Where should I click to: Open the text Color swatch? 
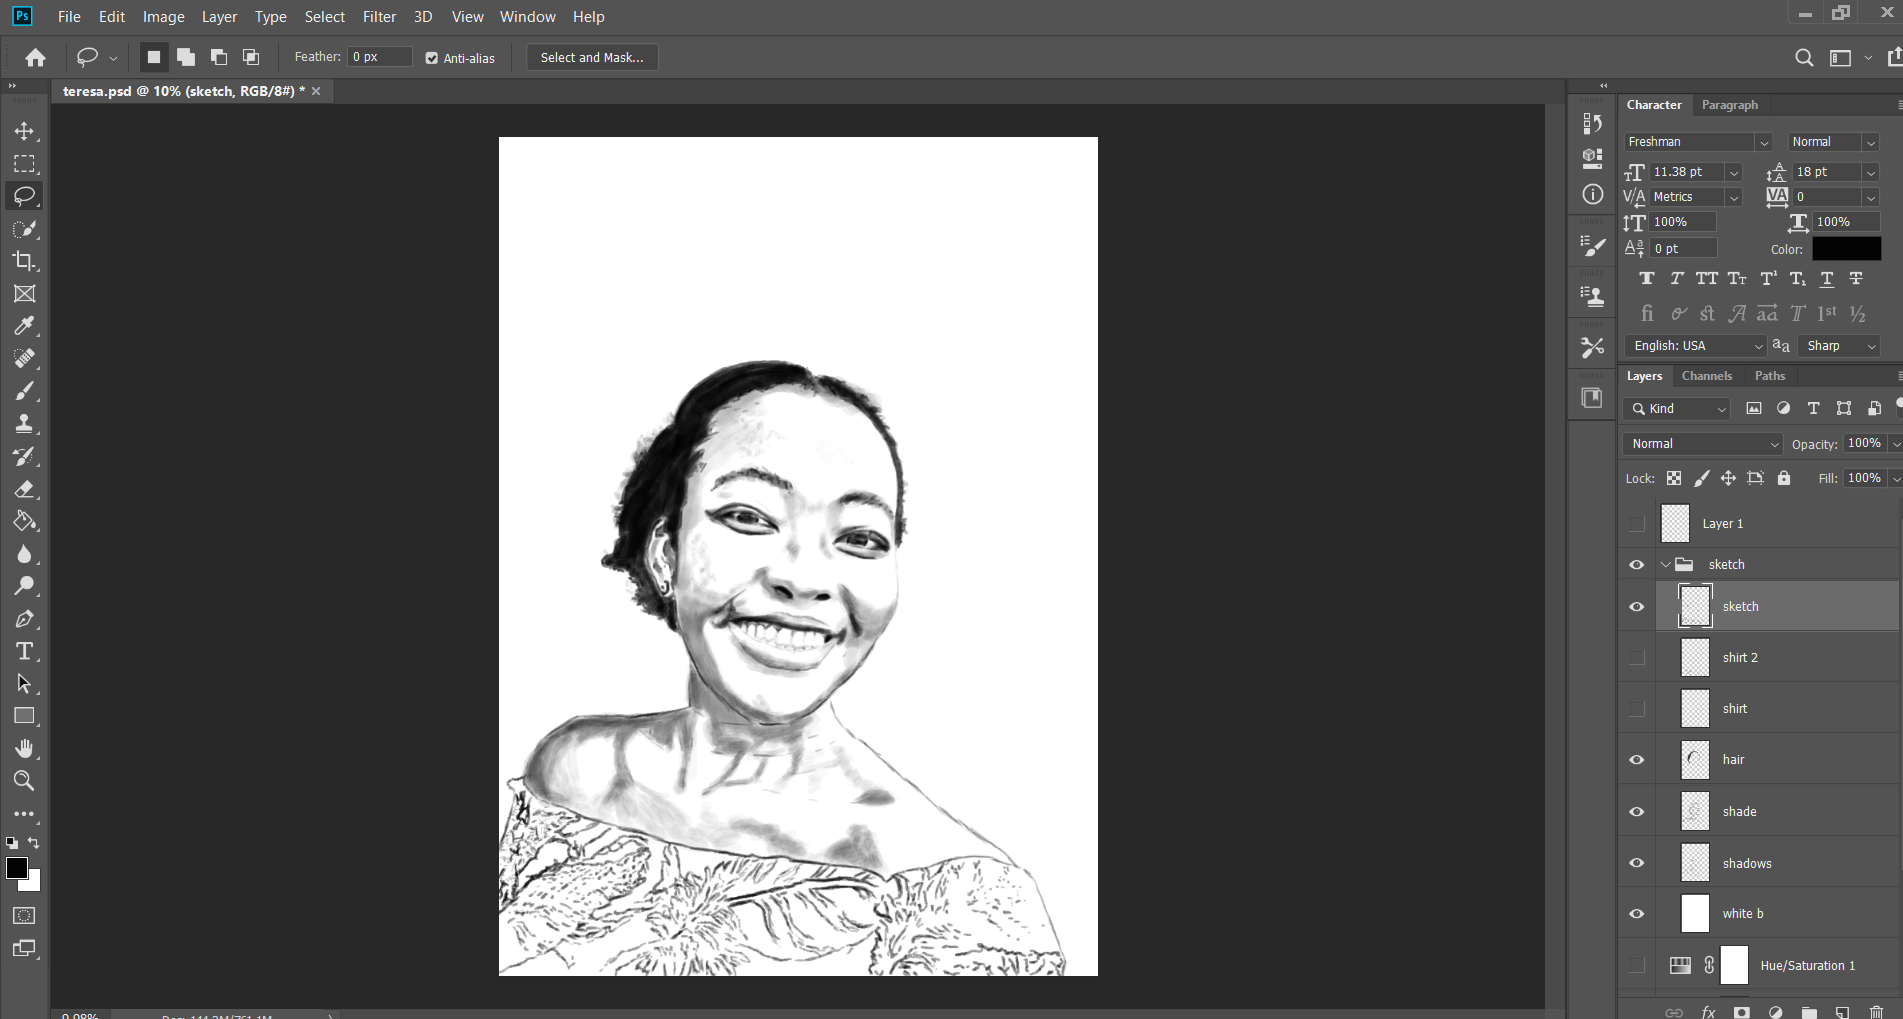tap(1846, 248)
